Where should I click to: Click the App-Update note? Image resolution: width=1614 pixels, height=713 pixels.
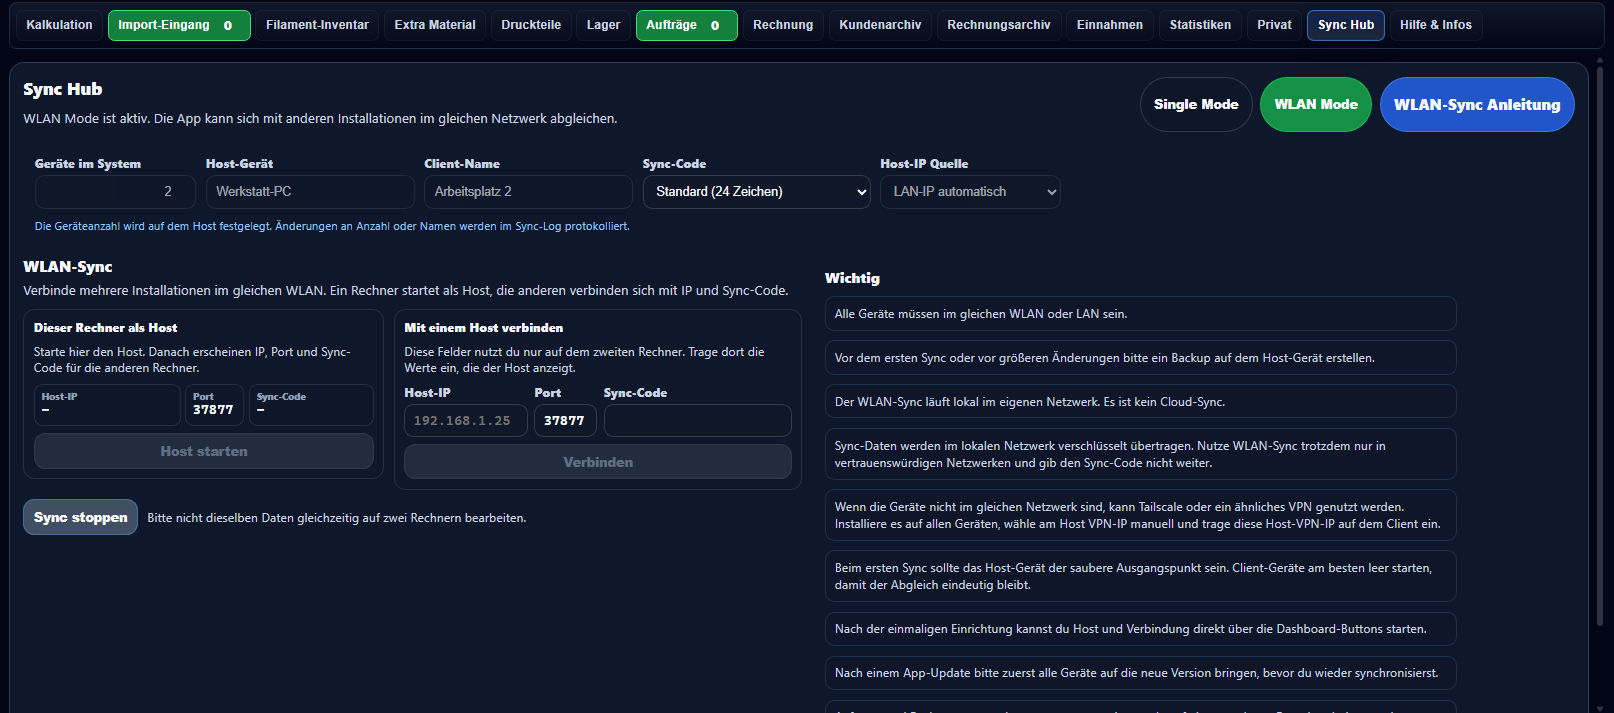point(1141,673)
